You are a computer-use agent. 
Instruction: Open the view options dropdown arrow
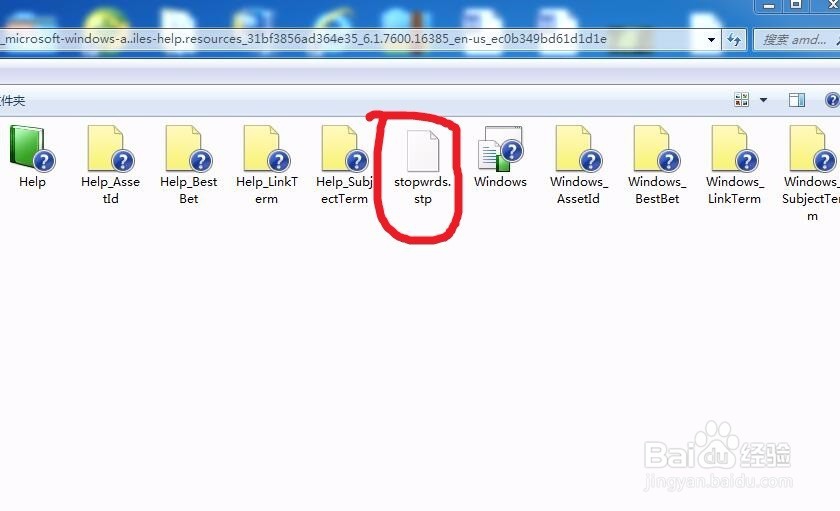[x=763, y=100]
